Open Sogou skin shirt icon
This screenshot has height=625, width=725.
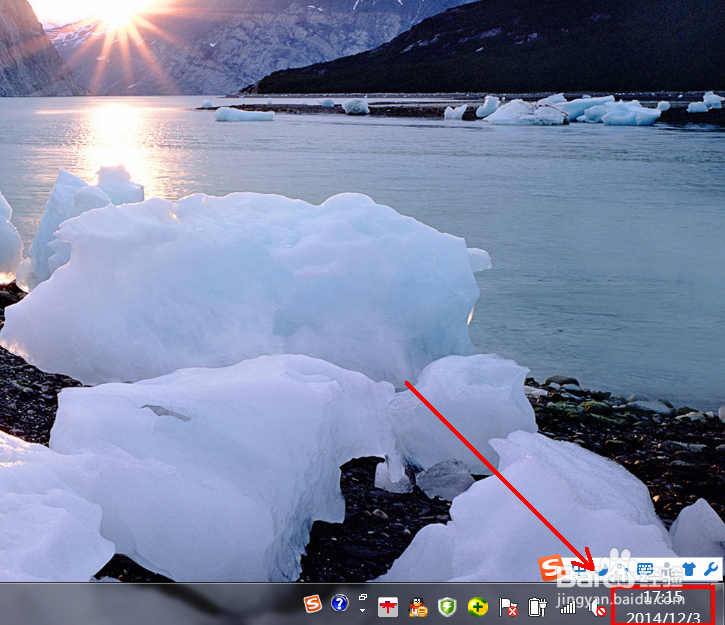(x=688, y=569)
